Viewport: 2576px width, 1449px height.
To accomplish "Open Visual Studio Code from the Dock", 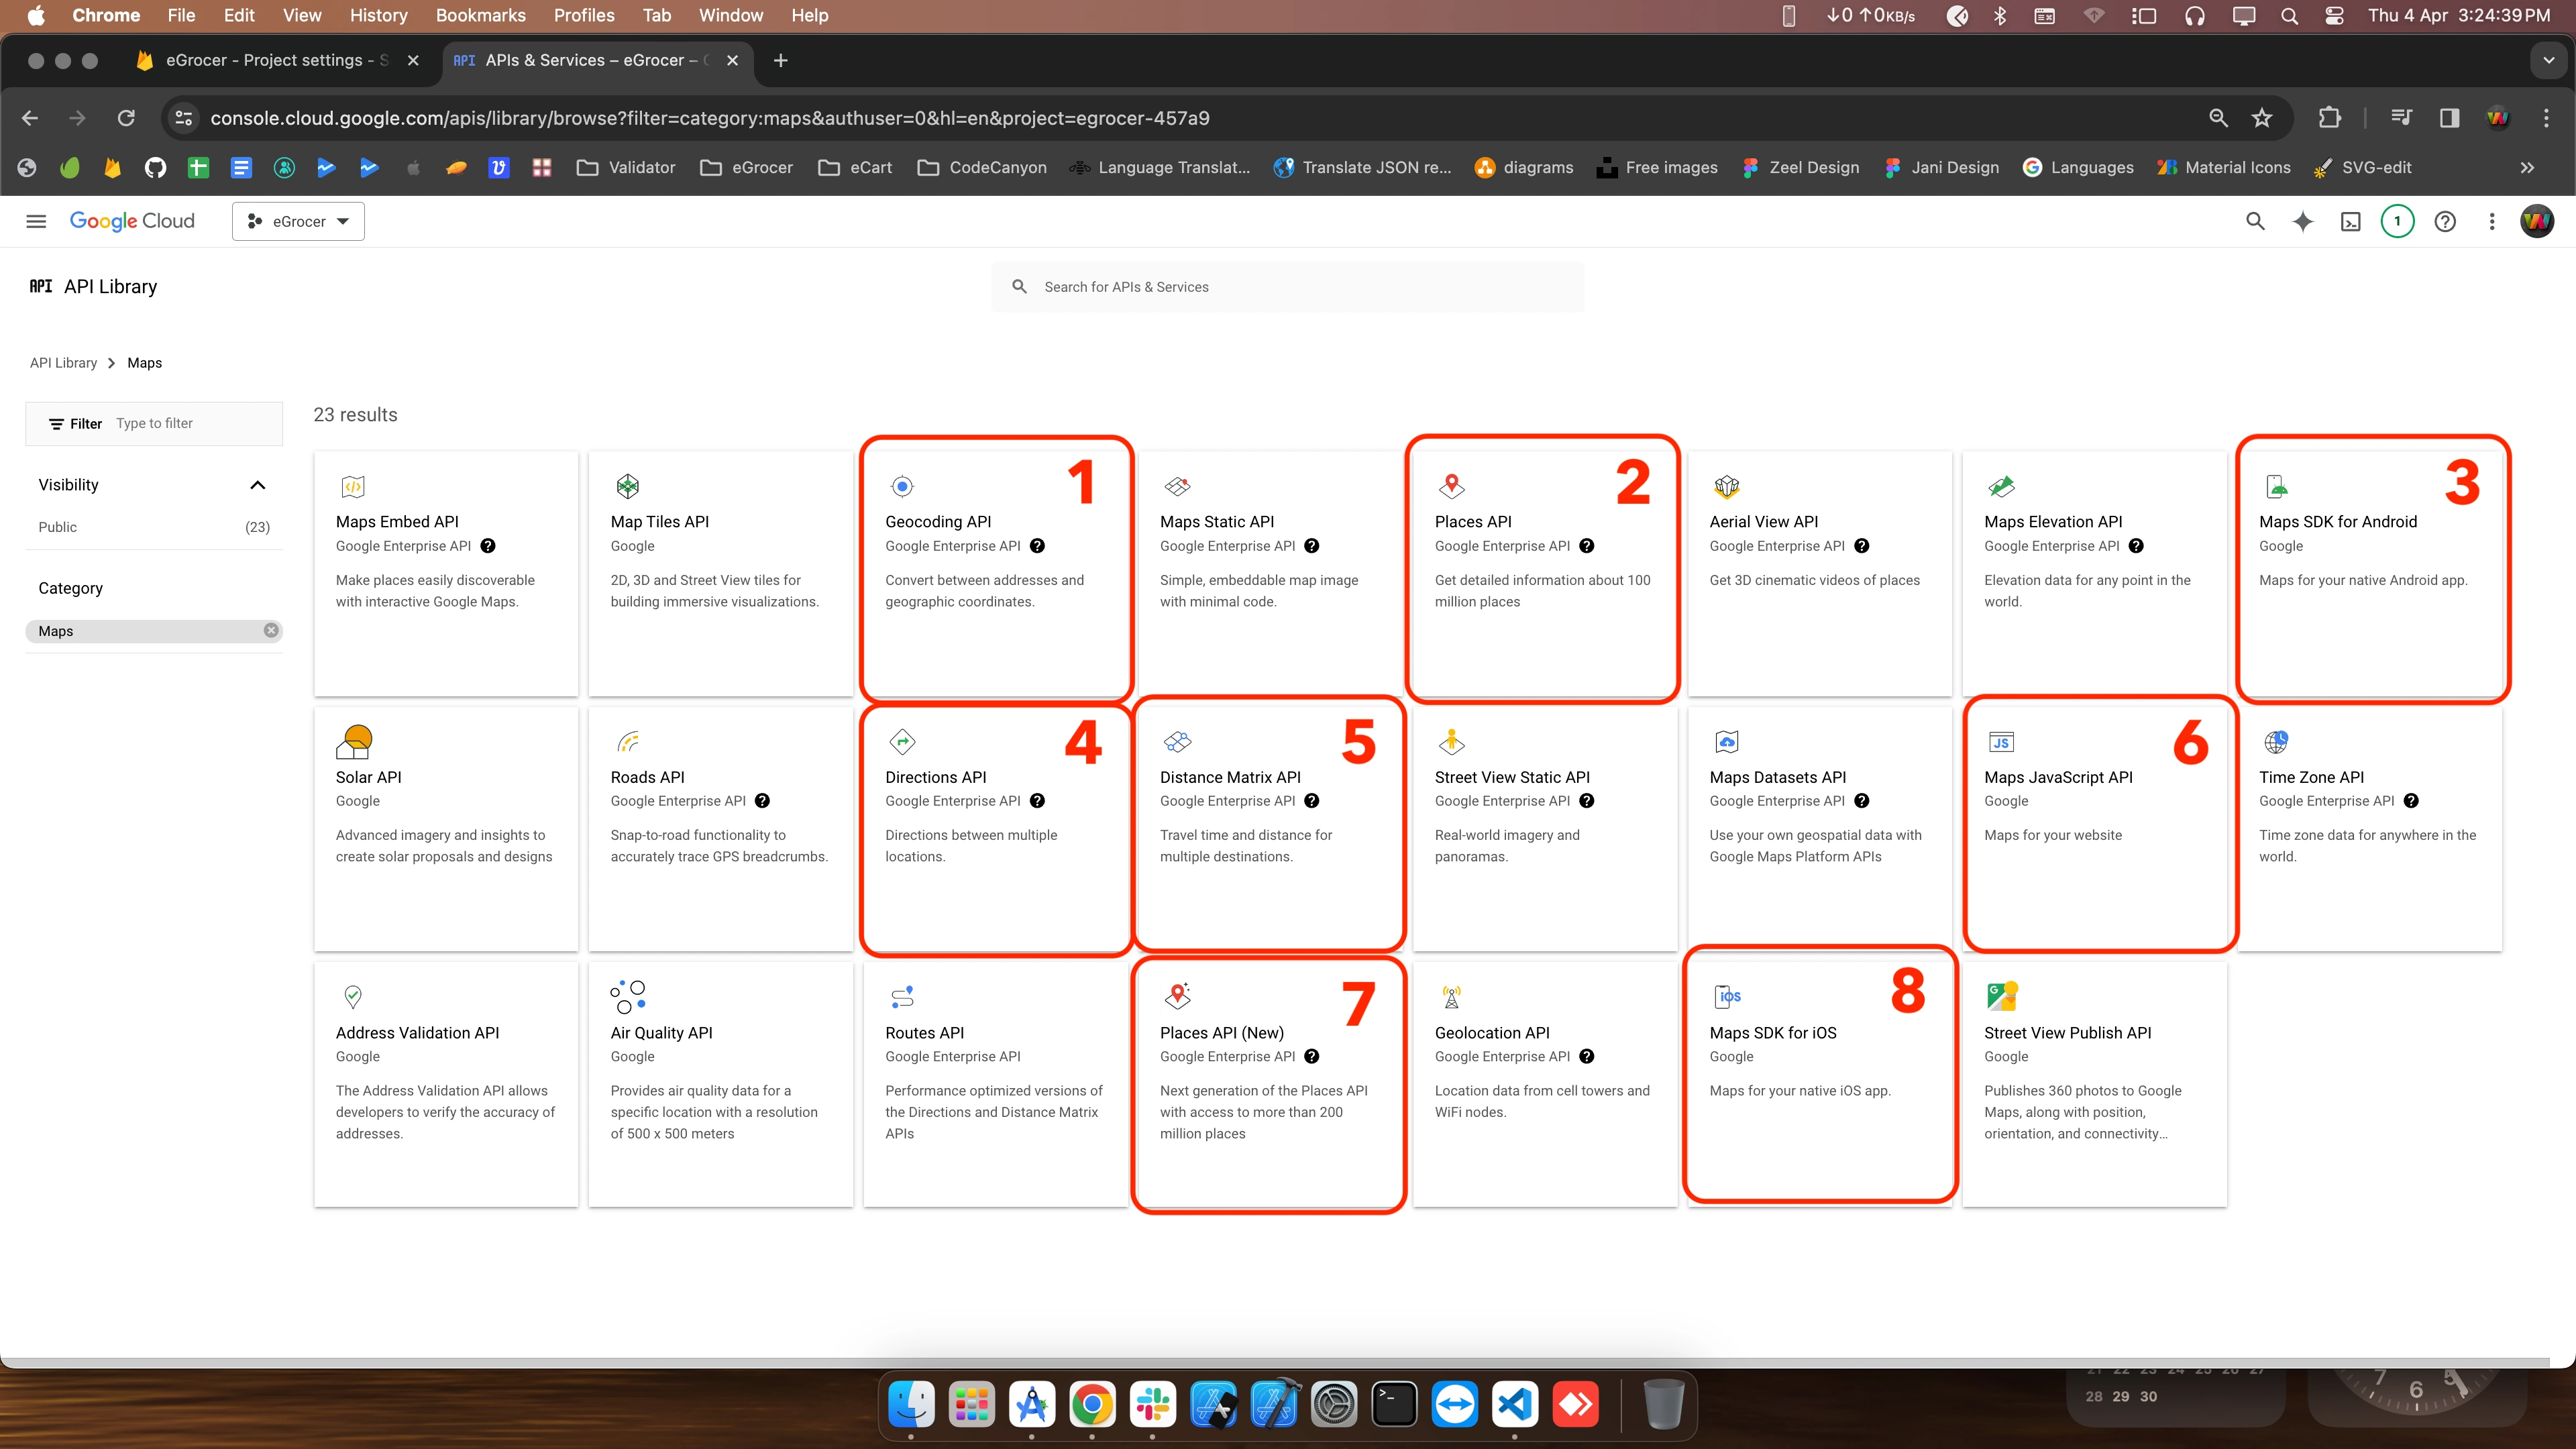I will (x=1515, y=1405).
